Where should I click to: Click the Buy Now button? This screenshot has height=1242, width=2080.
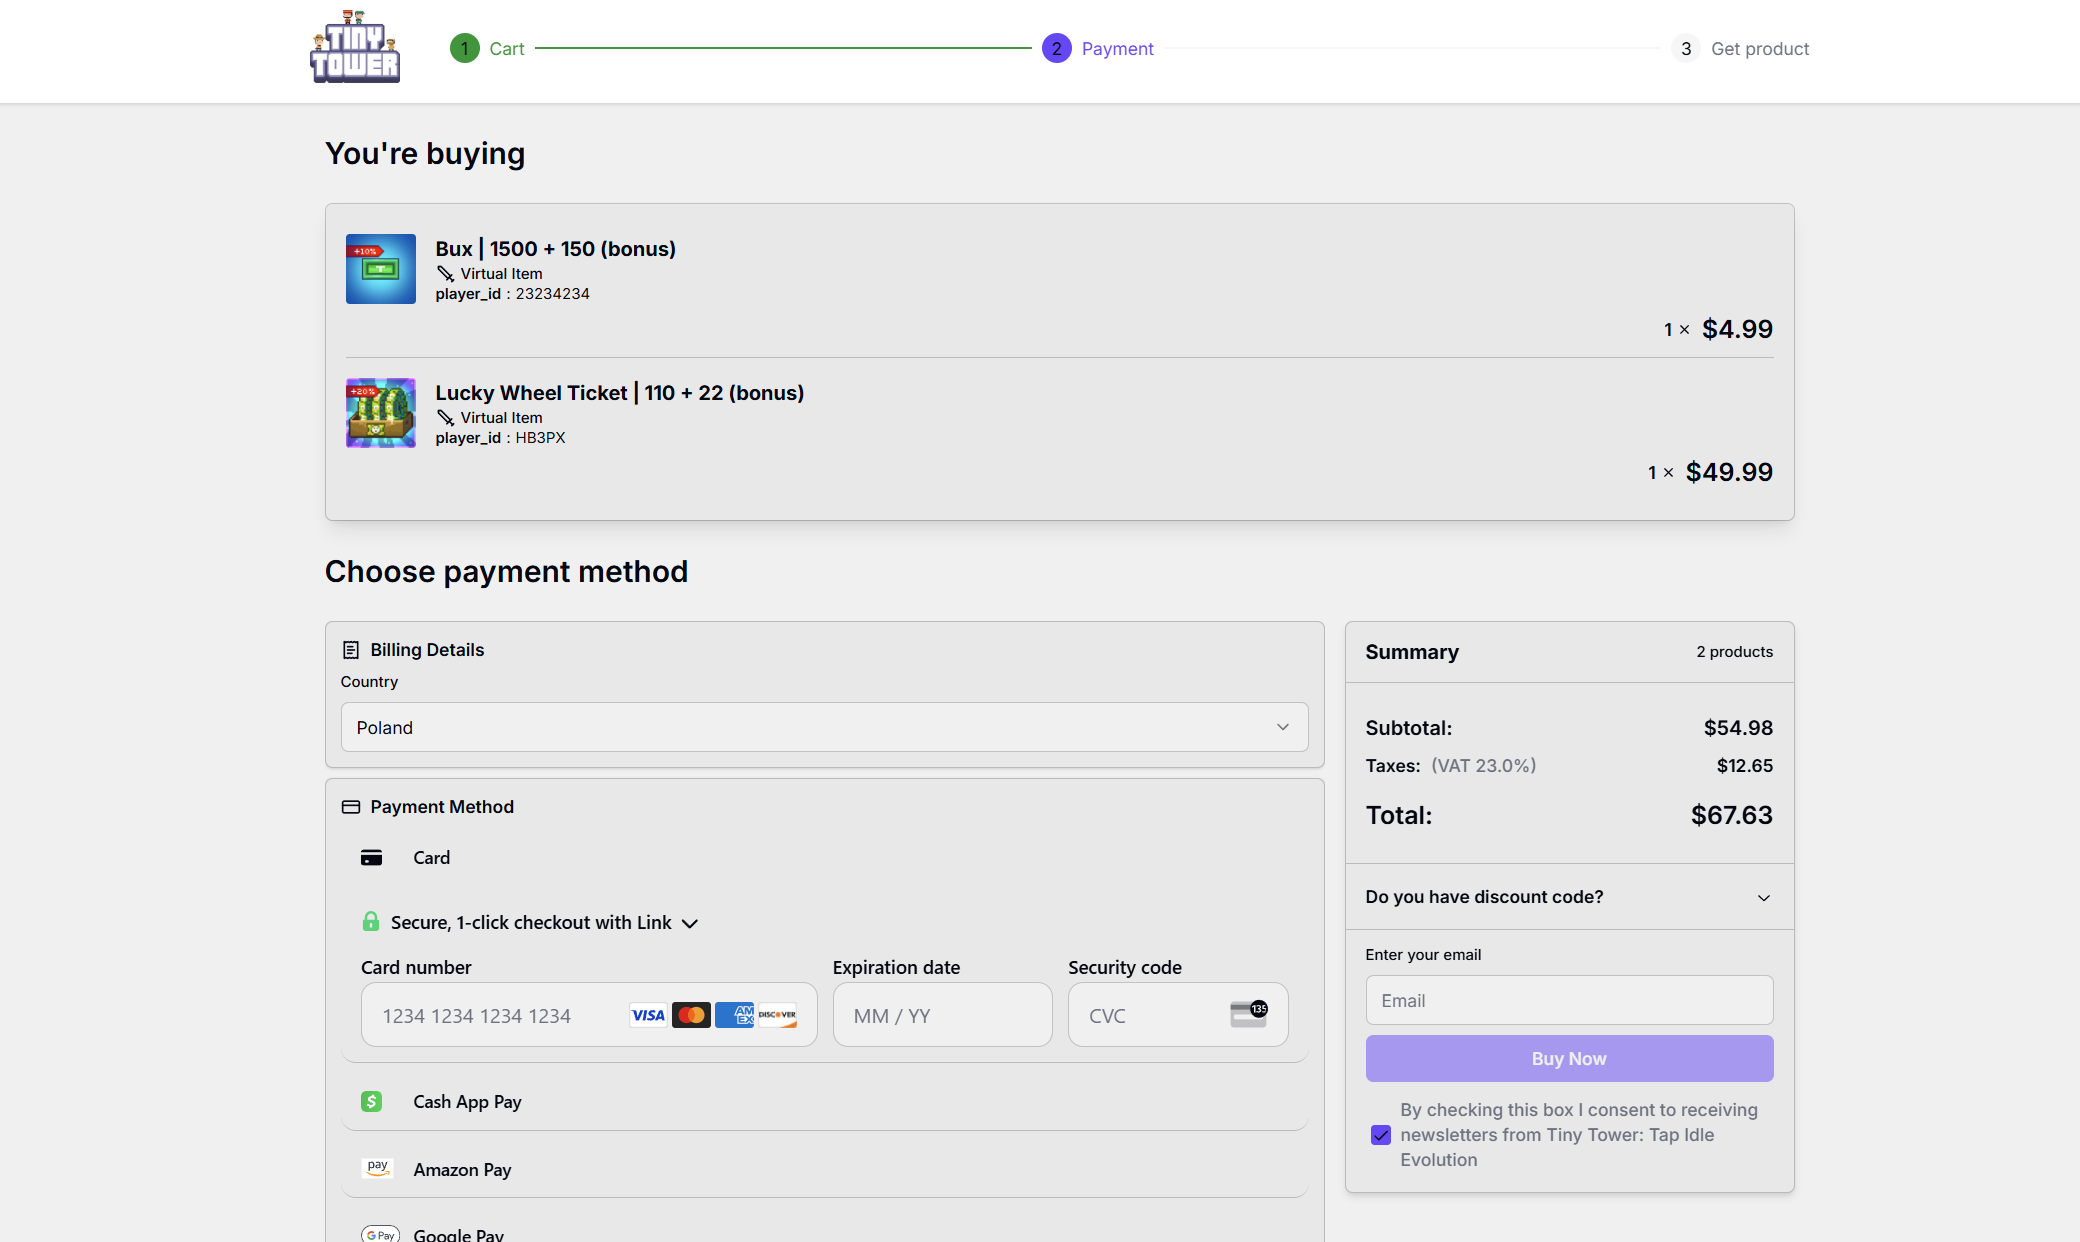1569,1058
